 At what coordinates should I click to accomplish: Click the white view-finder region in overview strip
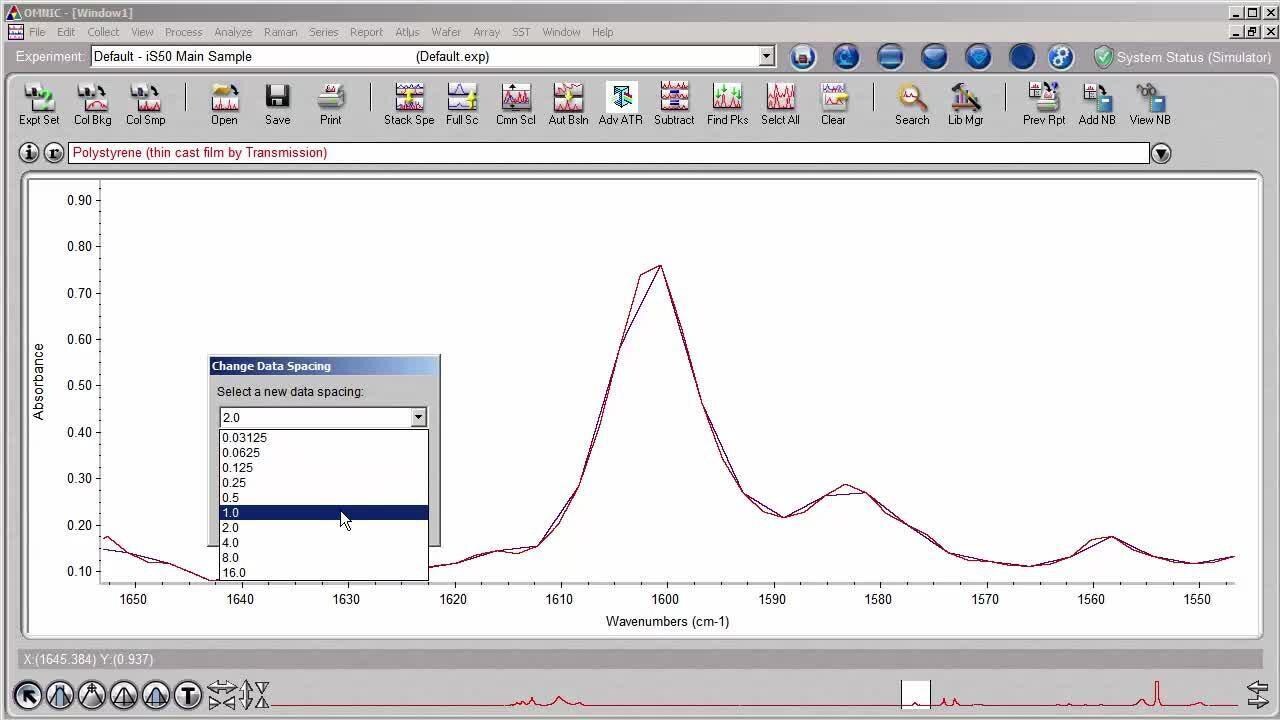pos(915,693)
